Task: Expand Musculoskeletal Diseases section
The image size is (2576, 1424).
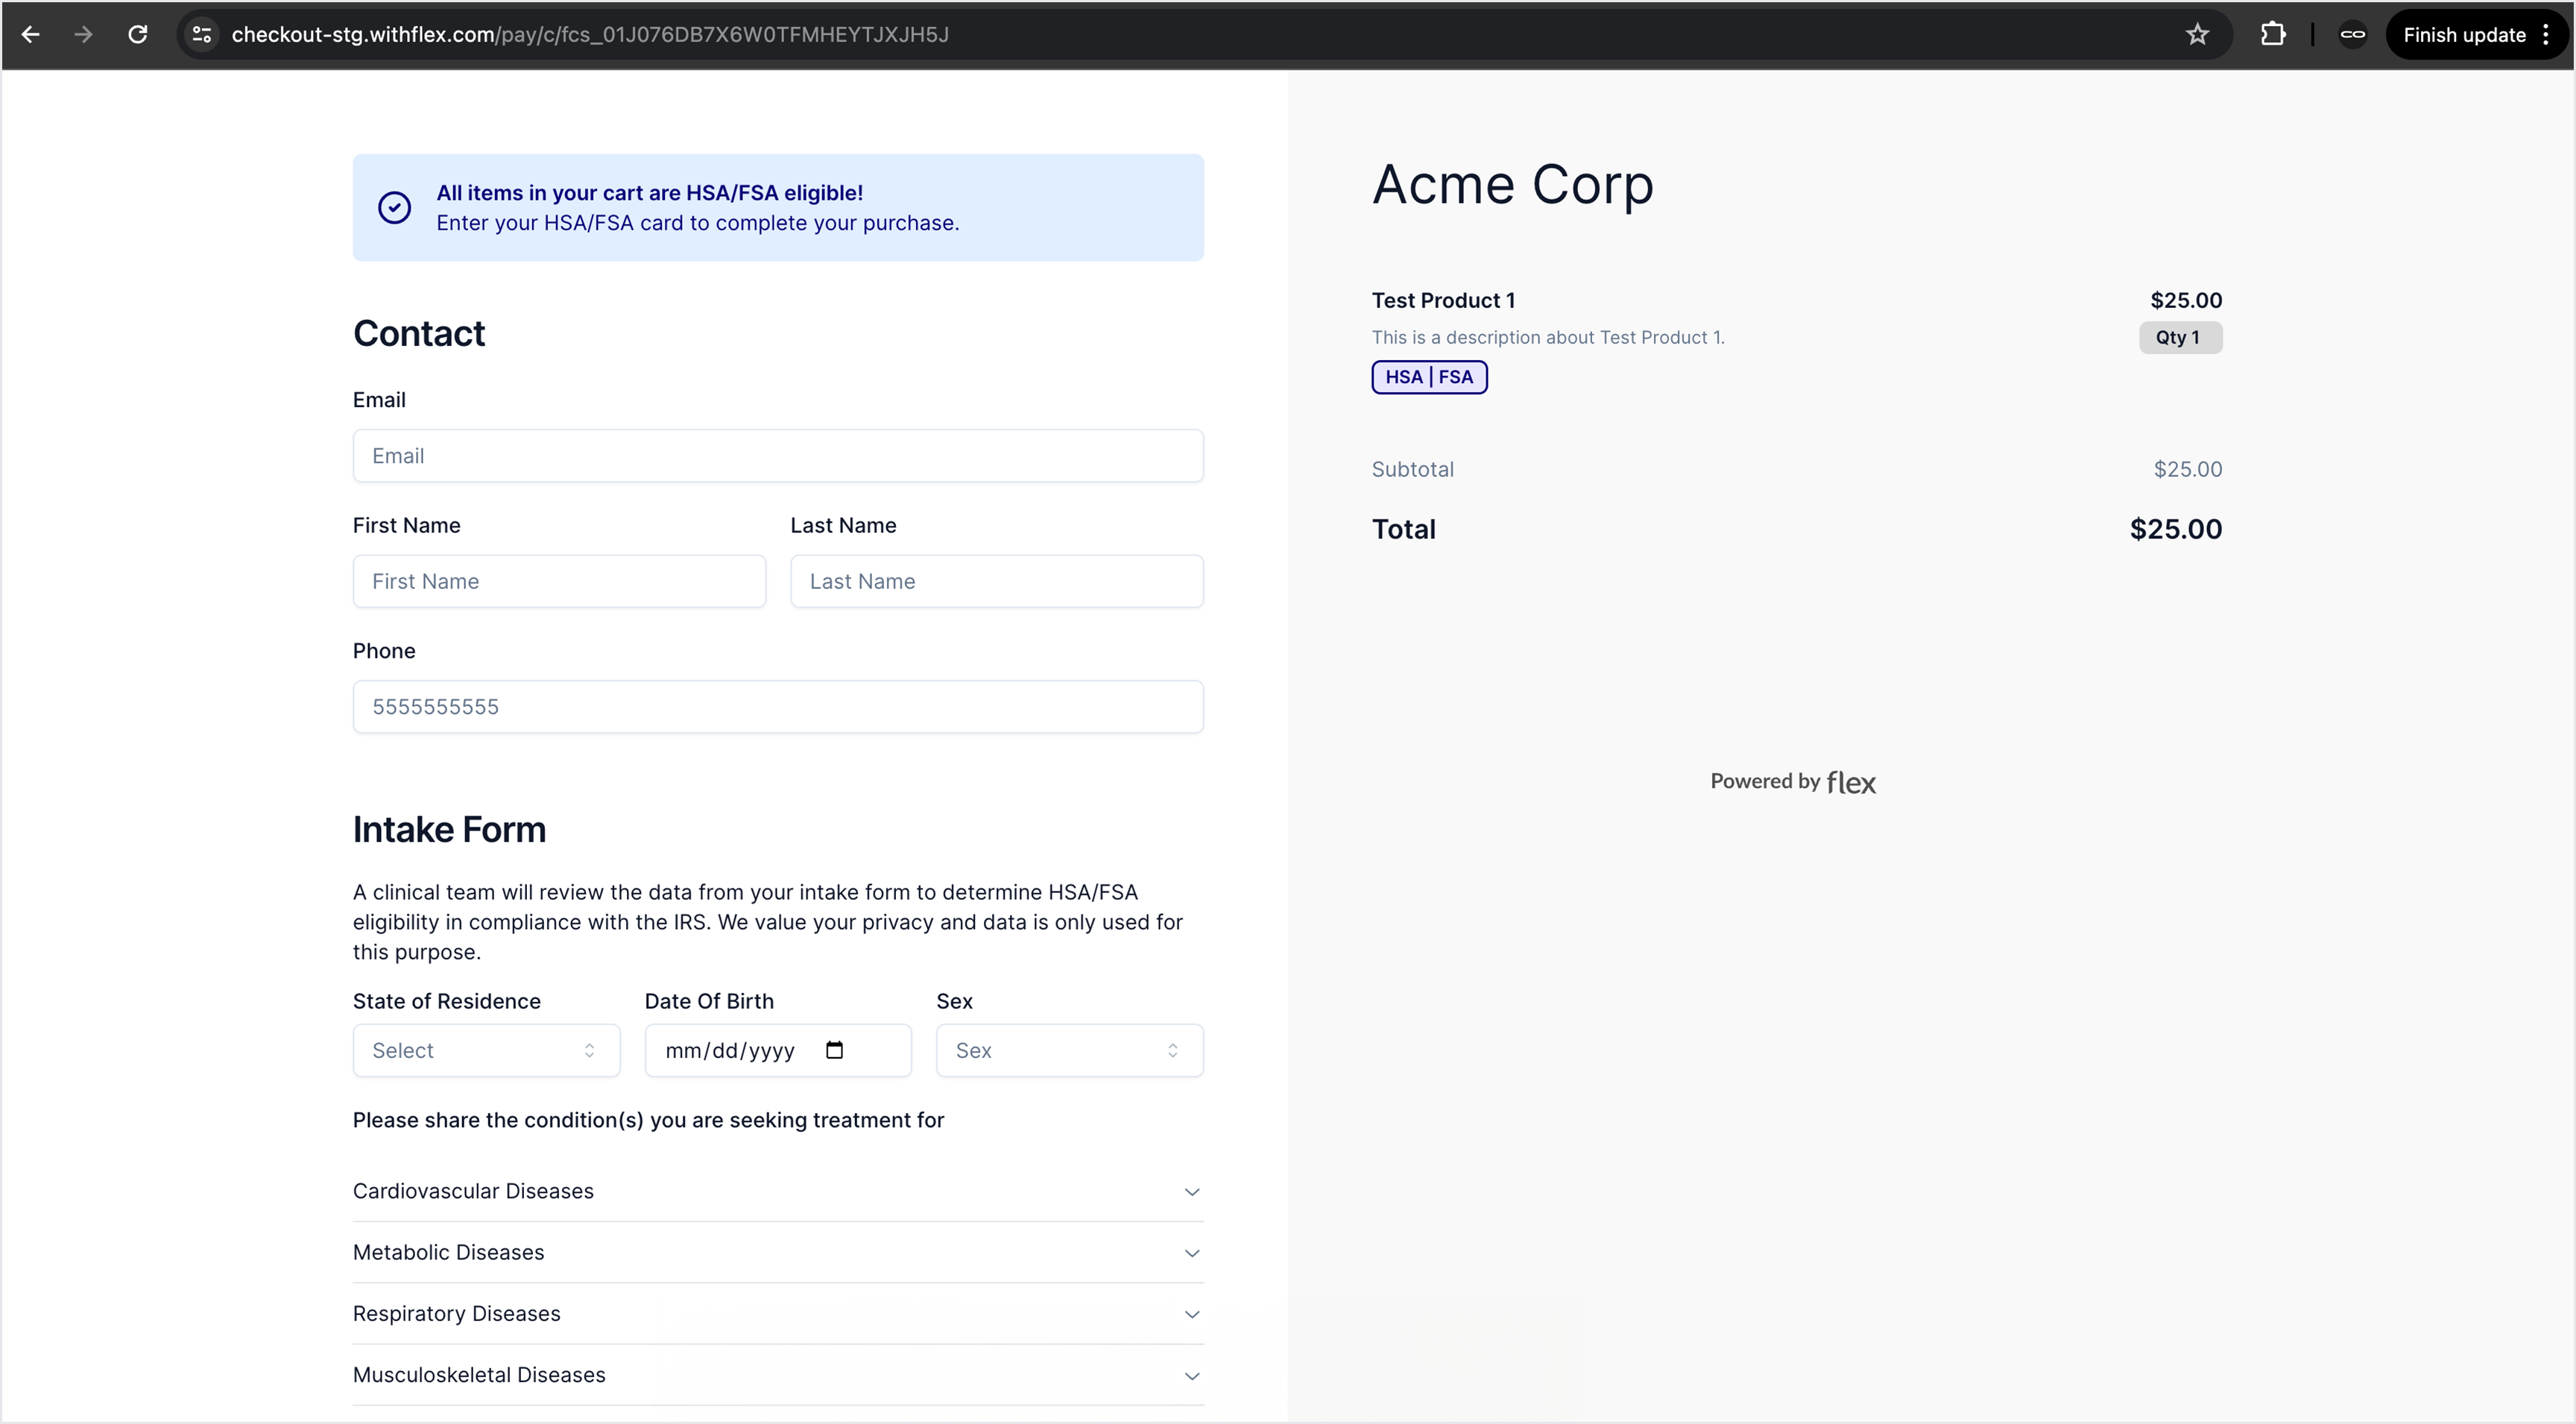Action: click(x=778, y=1375)
